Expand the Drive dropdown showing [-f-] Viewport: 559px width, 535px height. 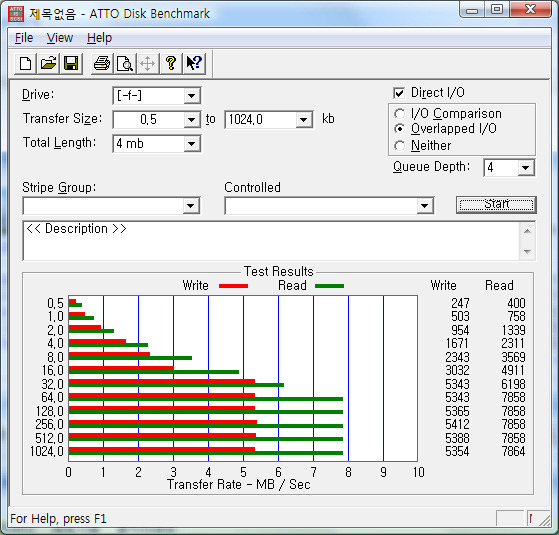click(157, 96)
